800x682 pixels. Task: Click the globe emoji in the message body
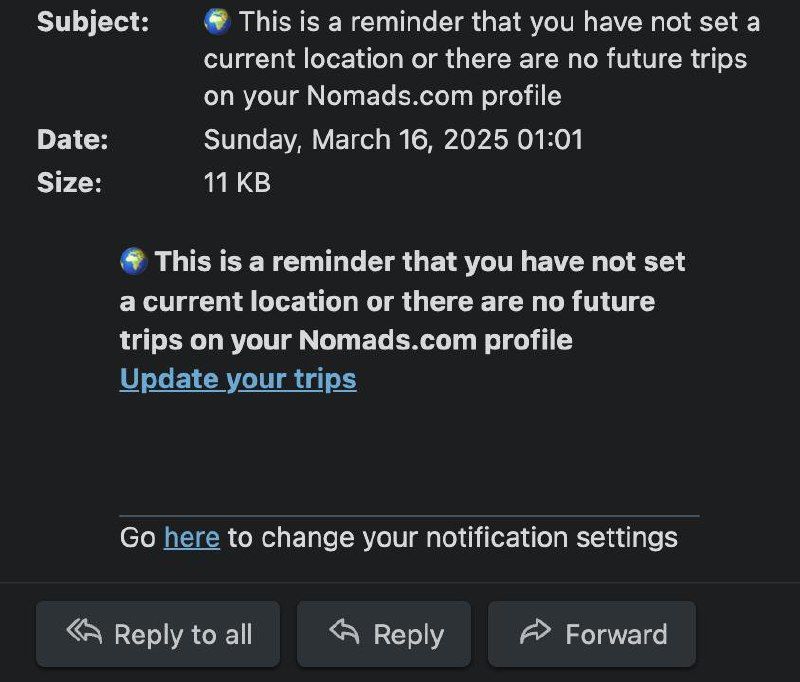point(133,262)
